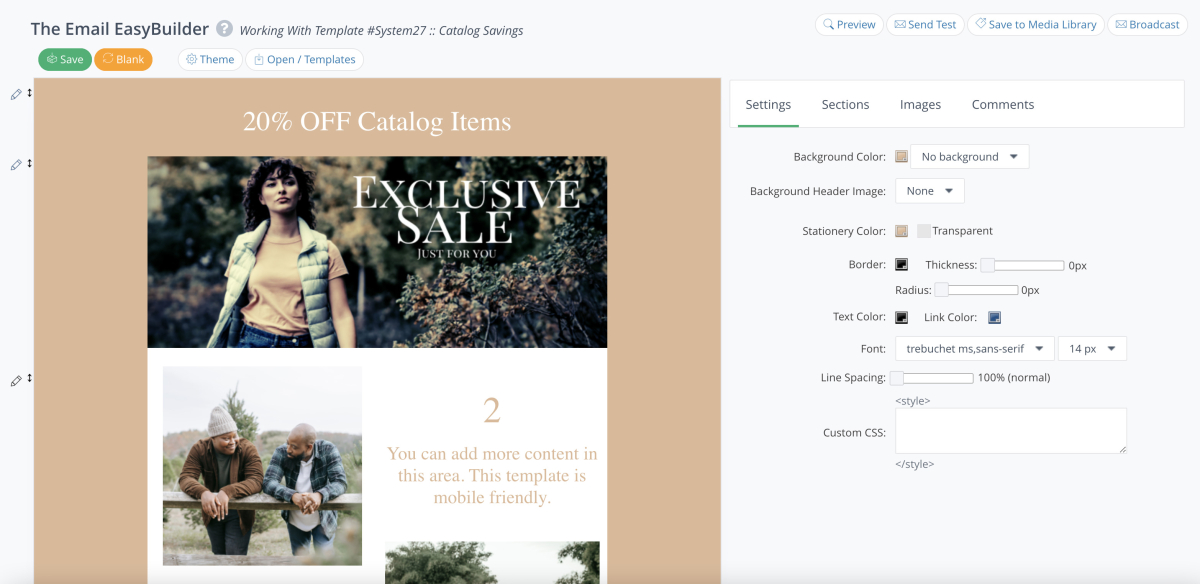Click the help question mark icon
1200x584 pixels.
pos(225,29)
